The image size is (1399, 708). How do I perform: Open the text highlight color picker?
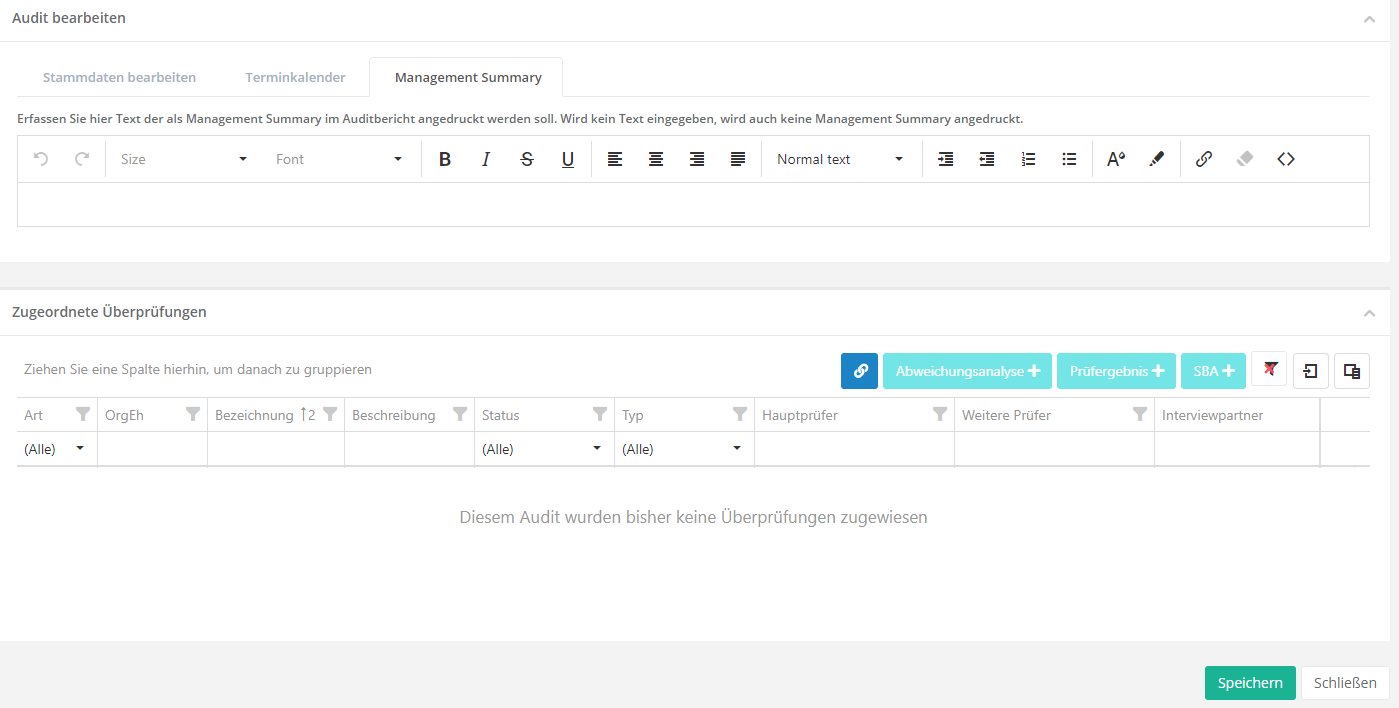click(x=1157, y=159)
